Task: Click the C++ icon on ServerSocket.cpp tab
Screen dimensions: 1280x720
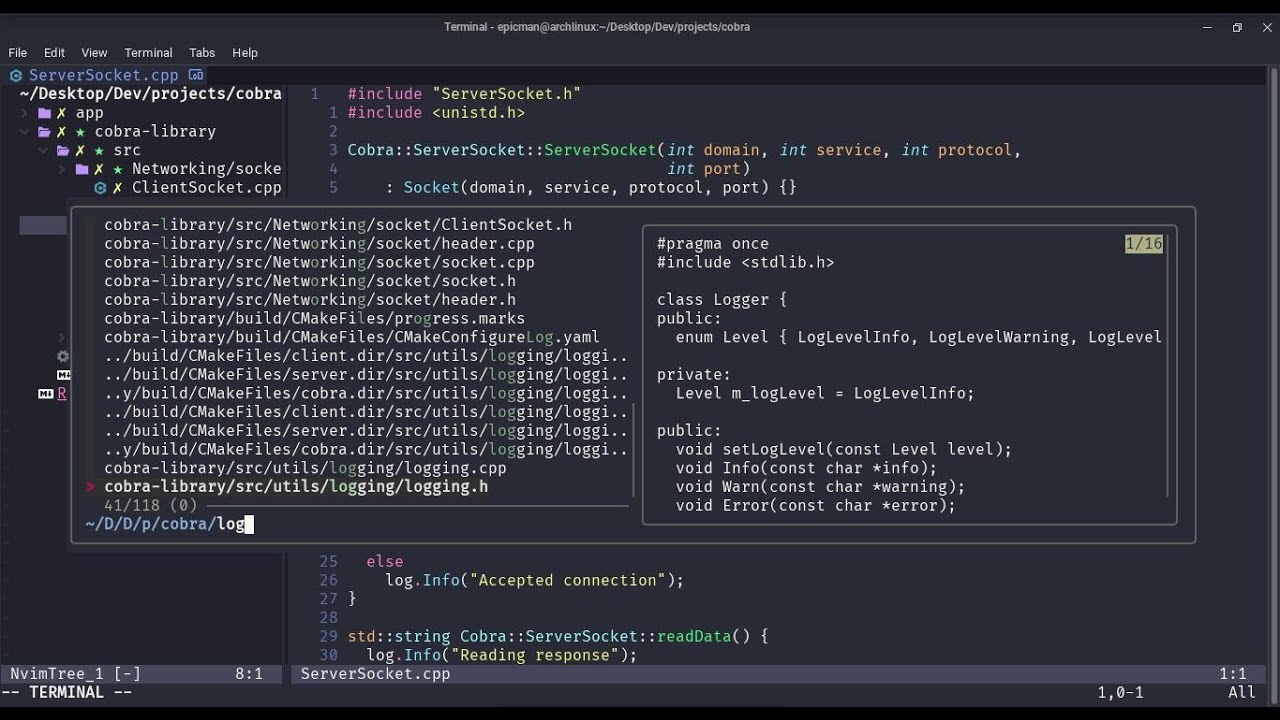Action: [x=16, y=75]
